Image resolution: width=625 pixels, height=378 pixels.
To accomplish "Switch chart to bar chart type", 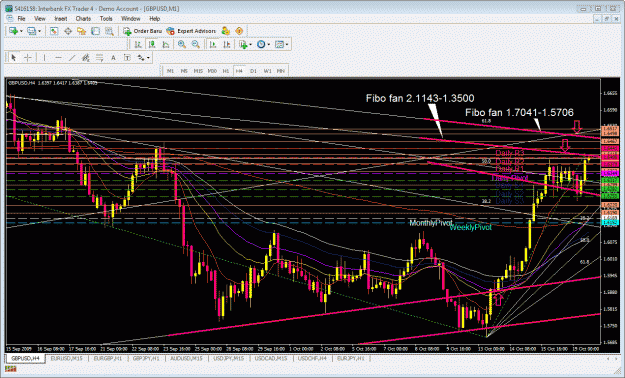I will point(138,45).
